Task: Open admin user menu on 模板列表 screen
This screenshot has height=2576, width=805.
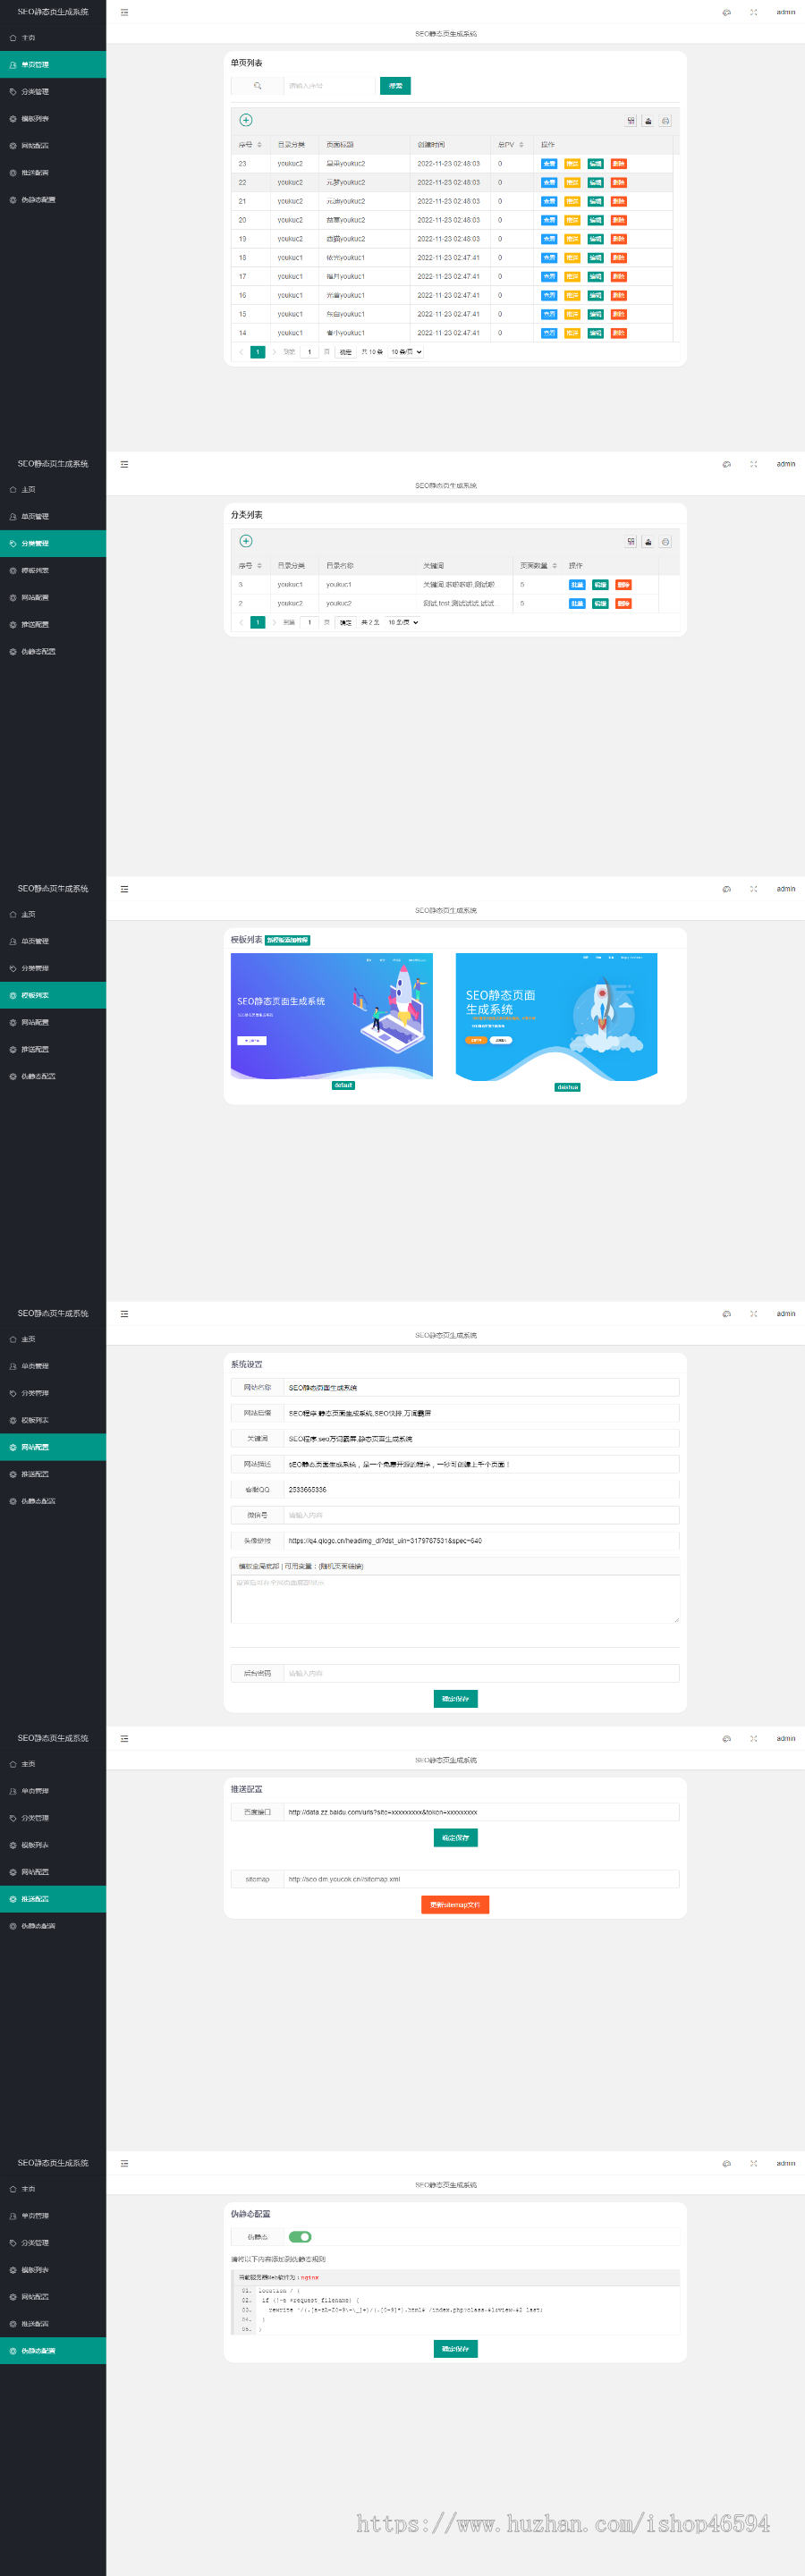Action: [x=786, y=889]
